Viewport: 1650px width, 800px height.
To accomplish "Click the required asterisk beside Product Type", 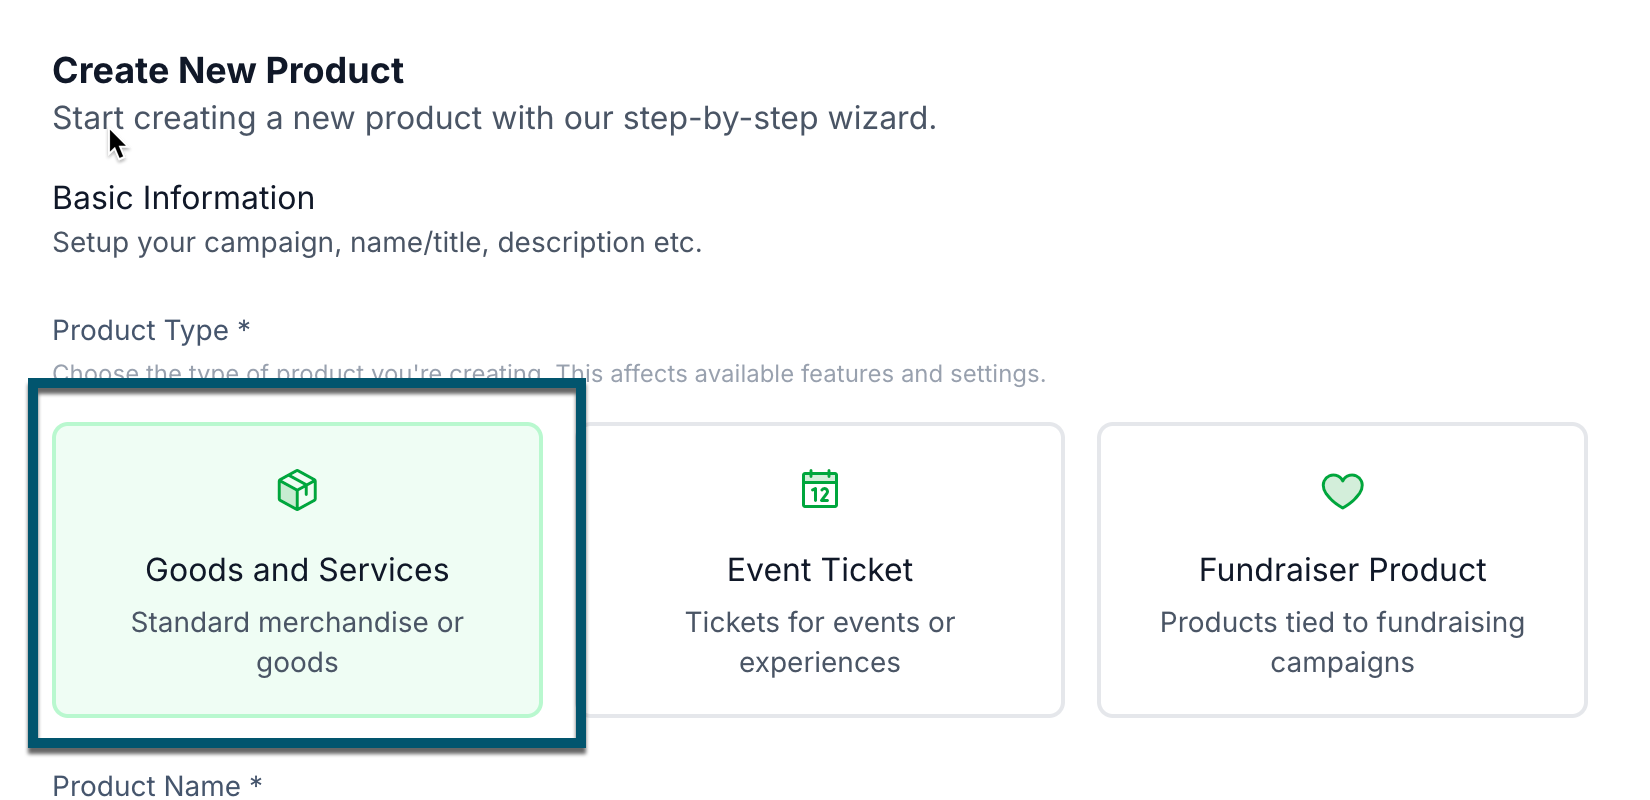I will pos(244,326).
